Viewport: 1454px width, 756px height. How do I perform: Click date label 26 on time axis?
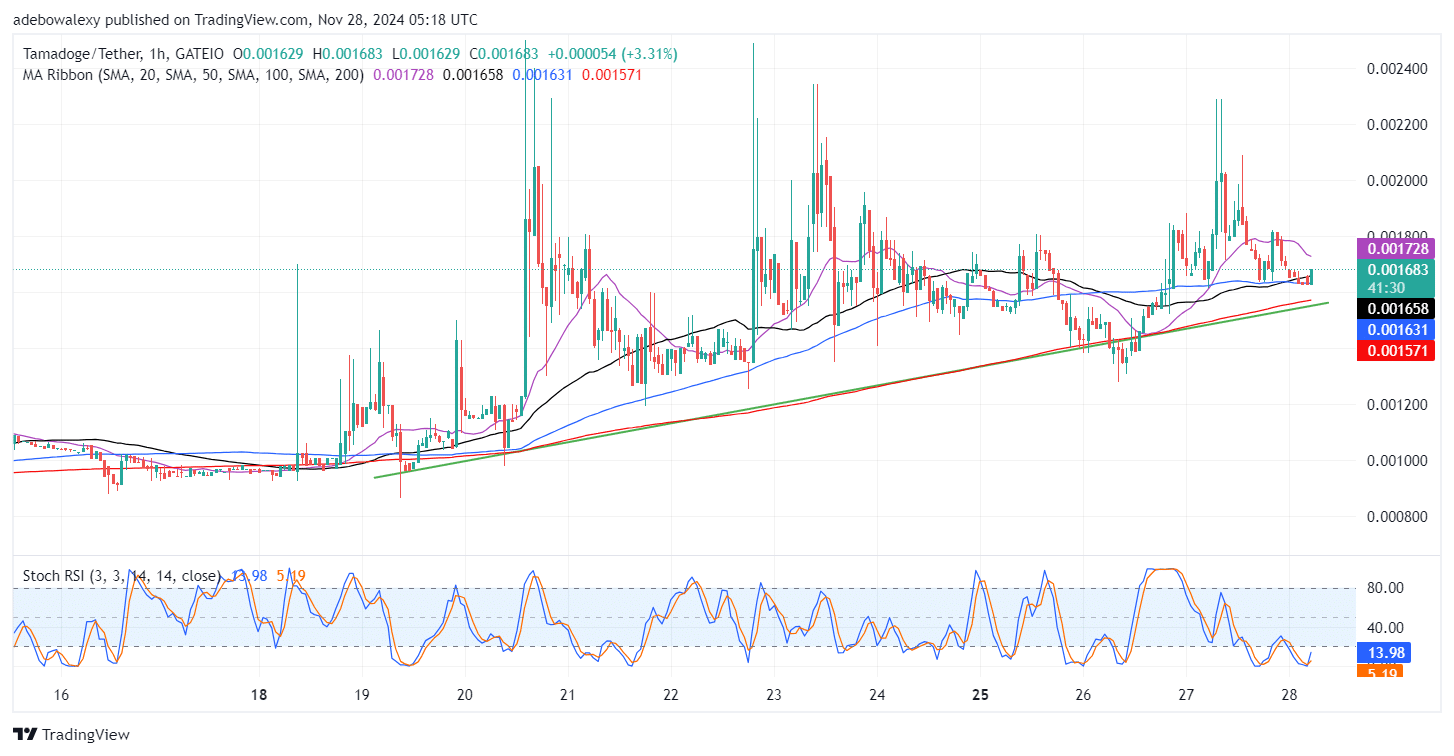click(x=1083, y=694)
